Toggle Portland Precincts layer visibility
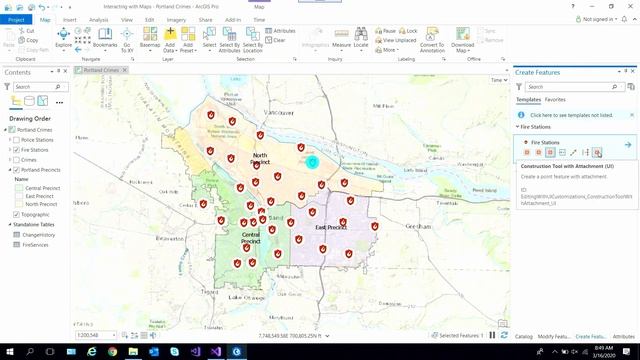The image size is (640, 360). [x=16, y=170]
